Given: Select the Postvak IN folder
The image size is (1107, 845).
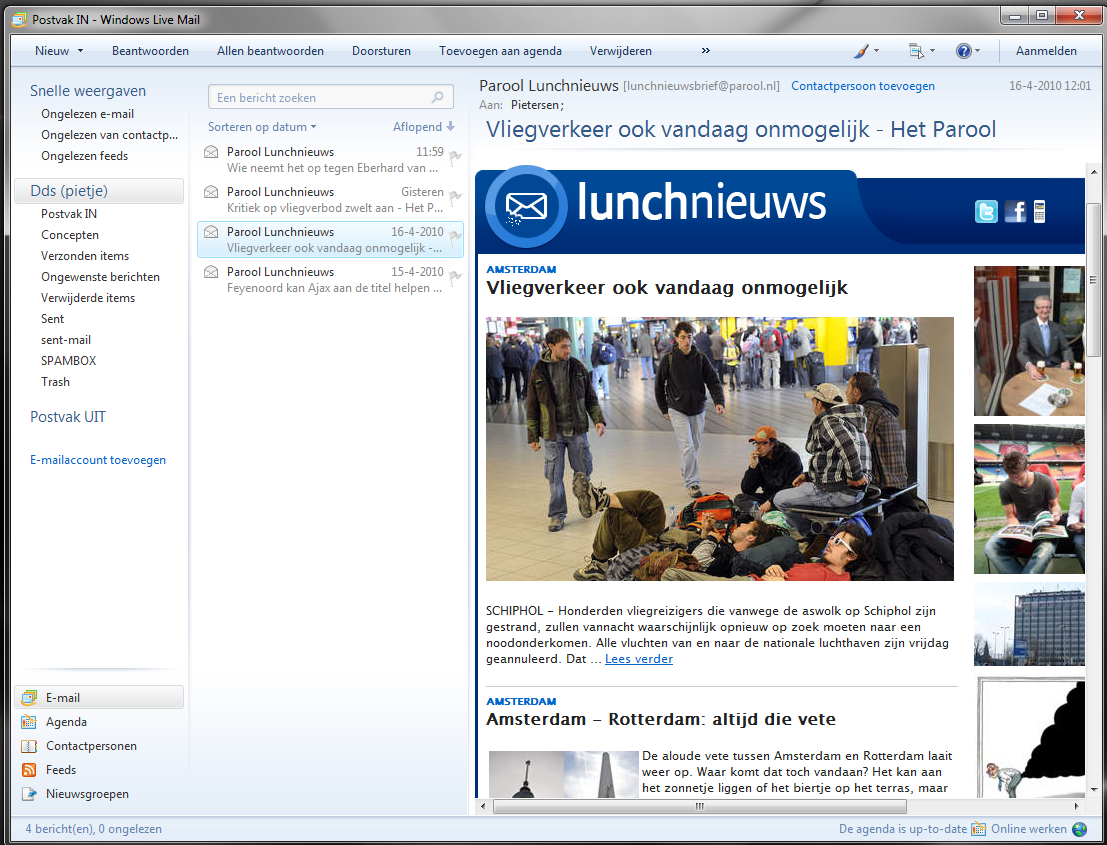Looking at the screenshot, I should pyautogui.click(x=69, y=213).
